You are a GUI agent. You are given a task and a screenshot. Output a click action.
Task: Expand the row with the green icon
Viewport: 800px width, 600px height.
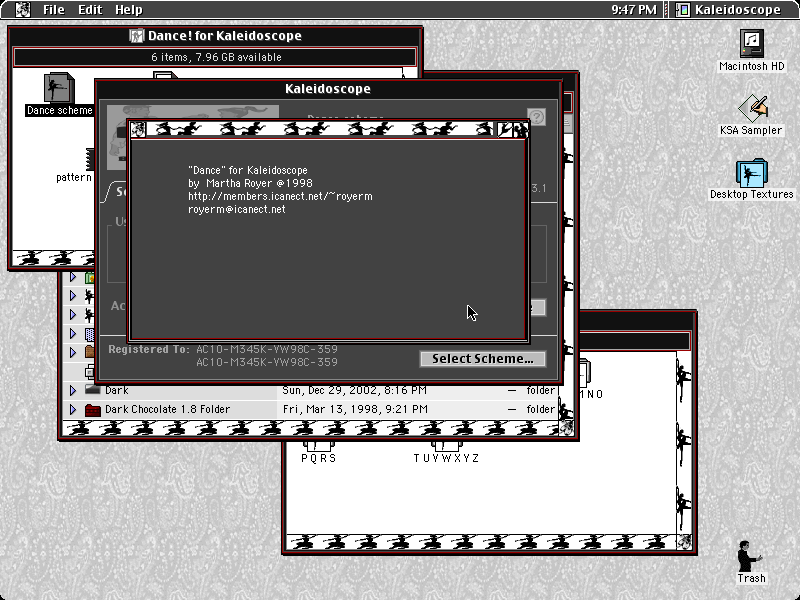point(73,277)
